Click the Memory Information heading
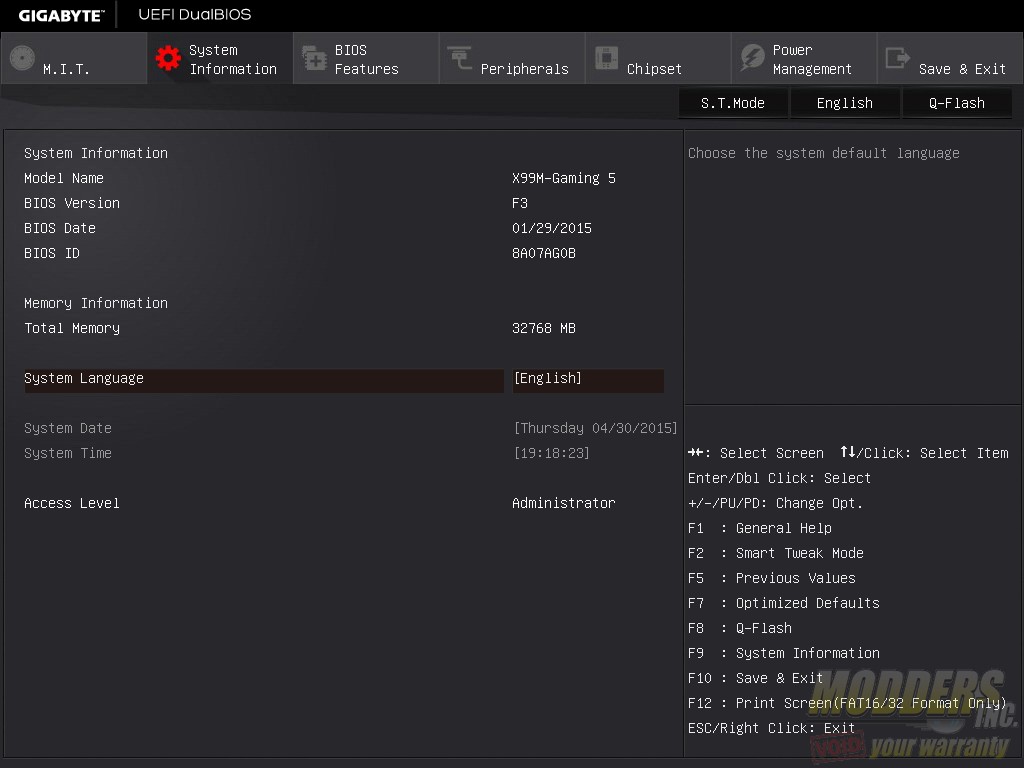The width and height of the screenshot is (1024, 768). pos(96,304)
